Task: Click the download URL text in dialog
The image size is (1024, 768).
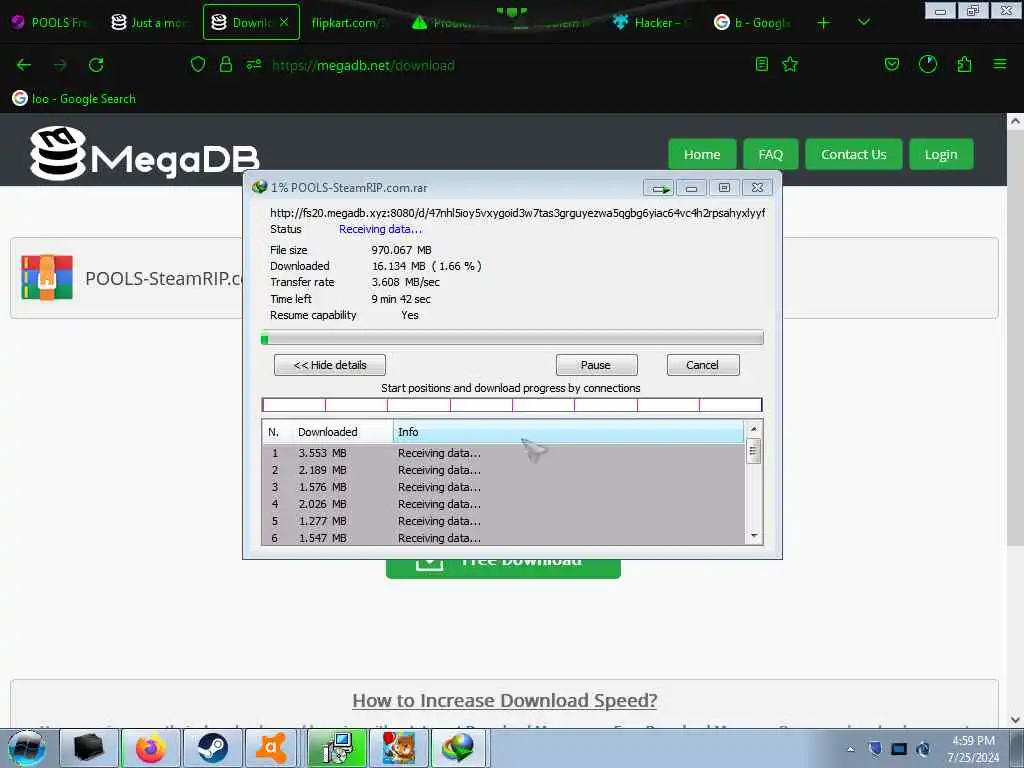Action: [517, 213]
